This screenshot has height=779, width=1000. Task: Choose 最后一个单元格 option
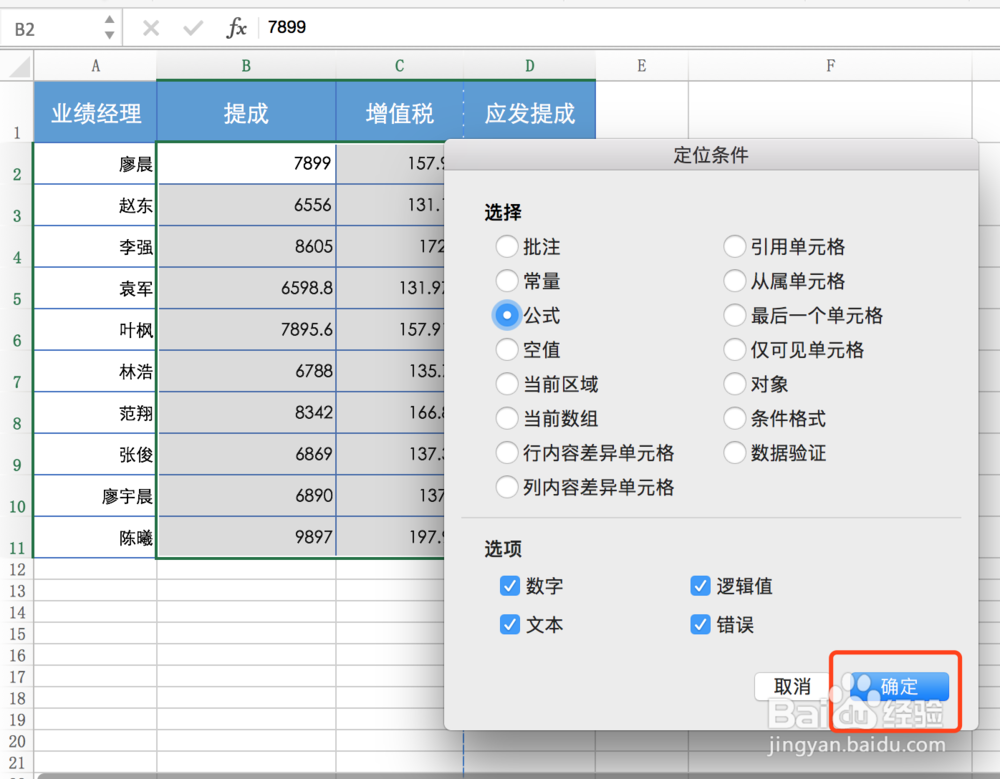[735, 315]
